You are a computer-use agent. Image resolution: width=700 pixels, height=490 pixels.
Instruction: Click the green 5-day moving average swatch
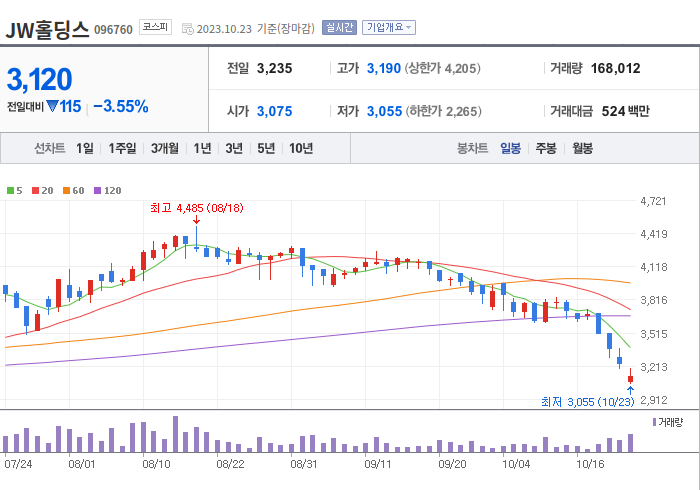[10, 191]
